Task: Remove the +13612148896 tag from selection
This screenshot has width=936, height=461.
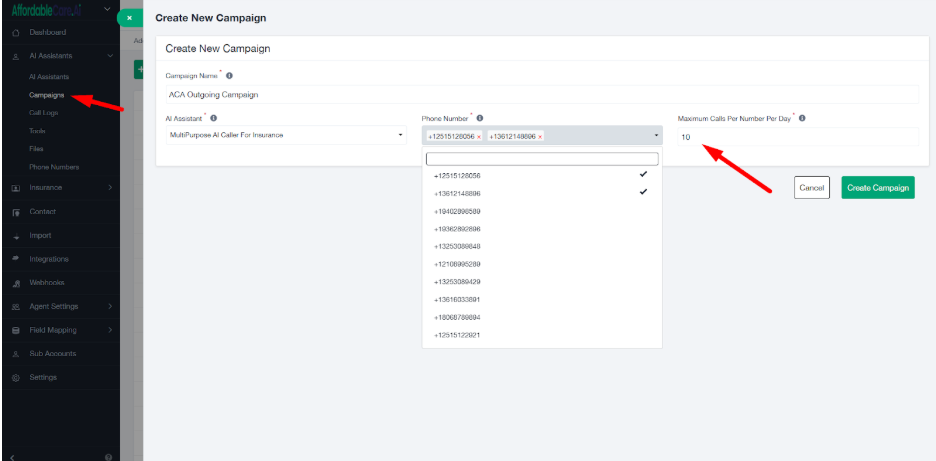Action: pyautogui.click(x=540, y=136)
